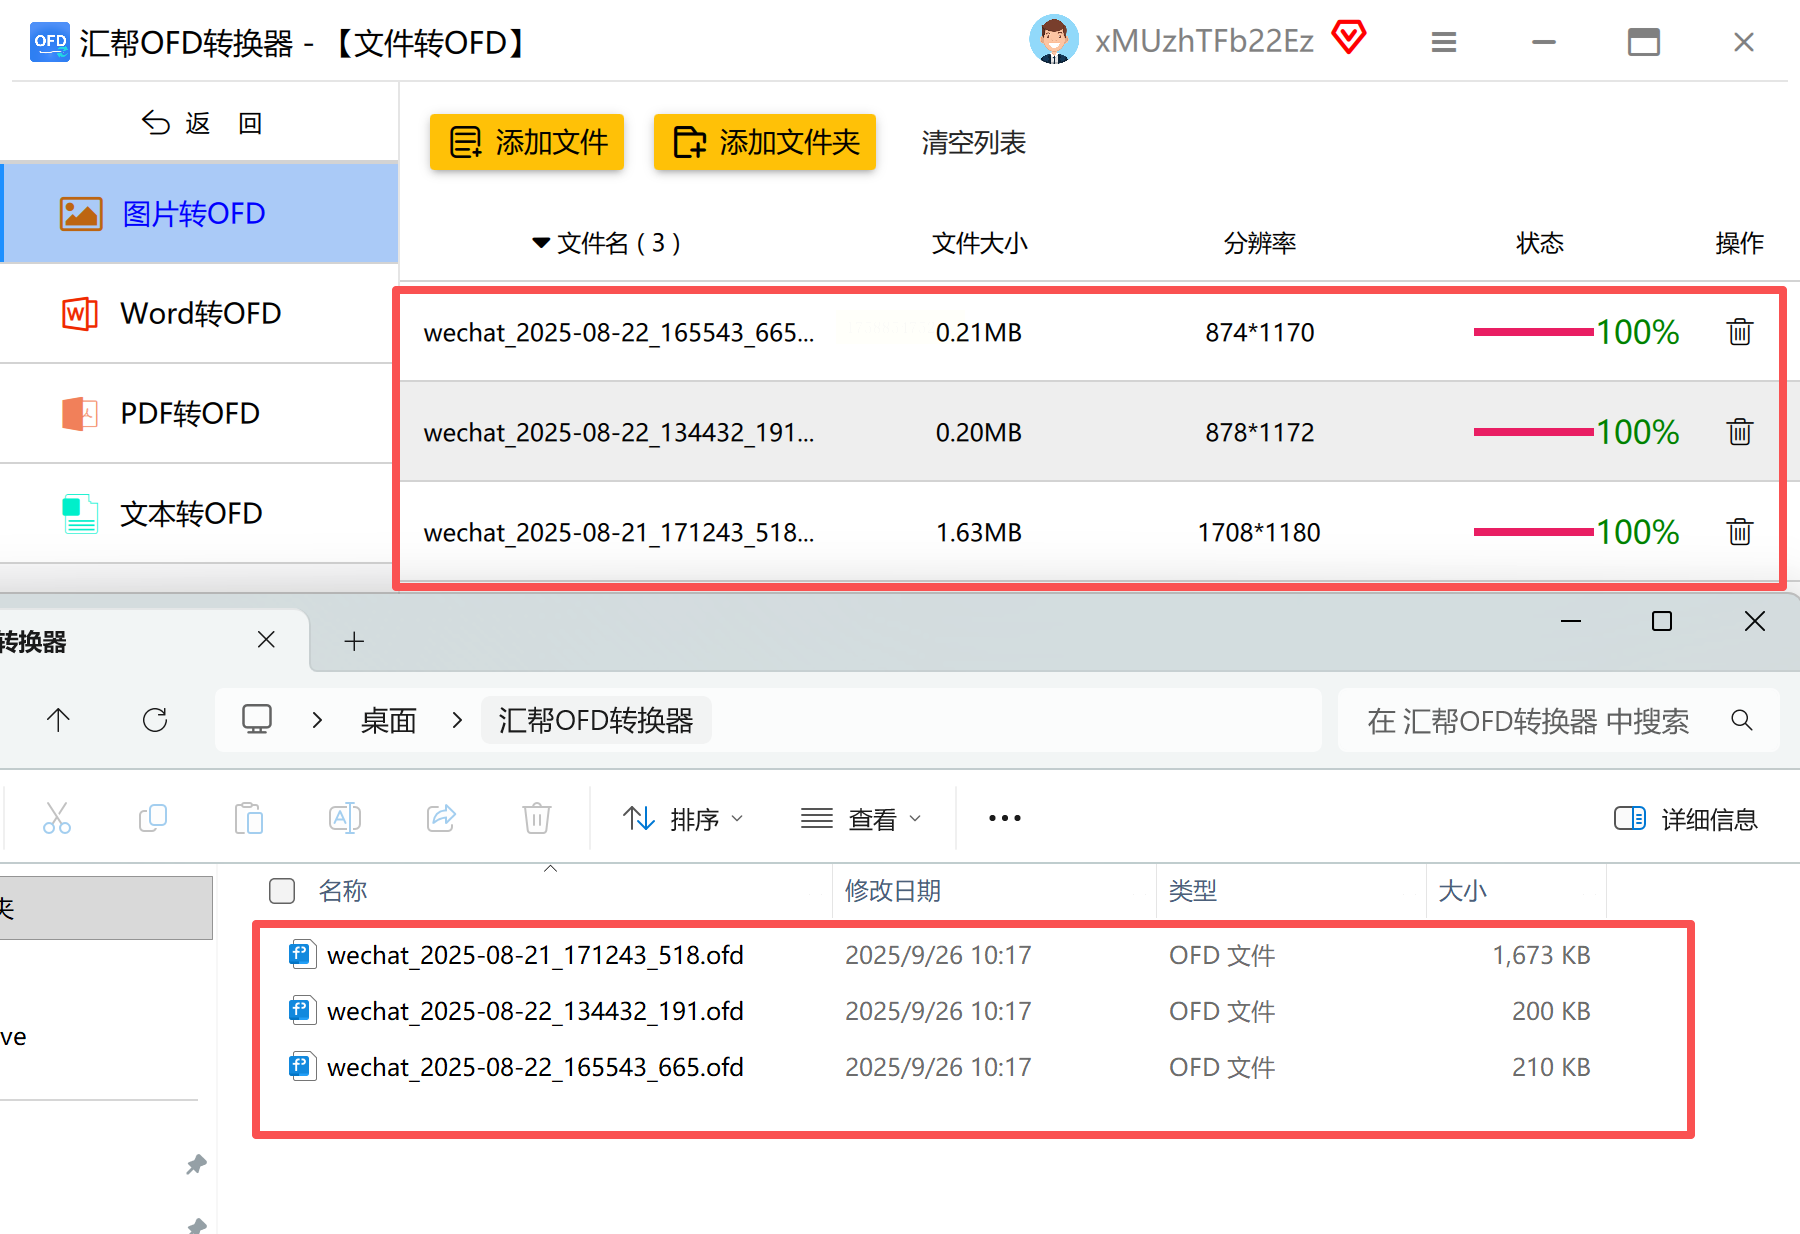
Task: Click the red VIP diamond badge
Action: (x=1349, y=38)
